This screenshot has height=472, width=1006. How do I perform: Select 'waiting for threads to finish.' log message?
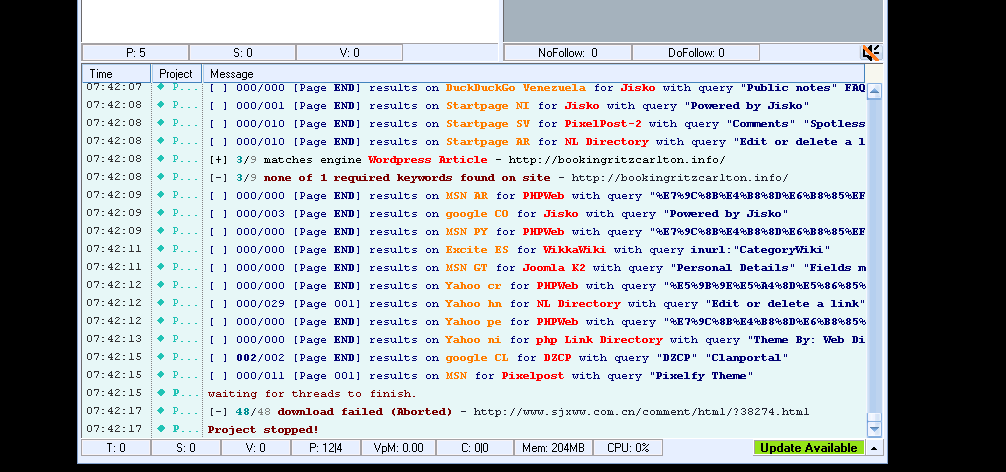(x=312, y=394)
